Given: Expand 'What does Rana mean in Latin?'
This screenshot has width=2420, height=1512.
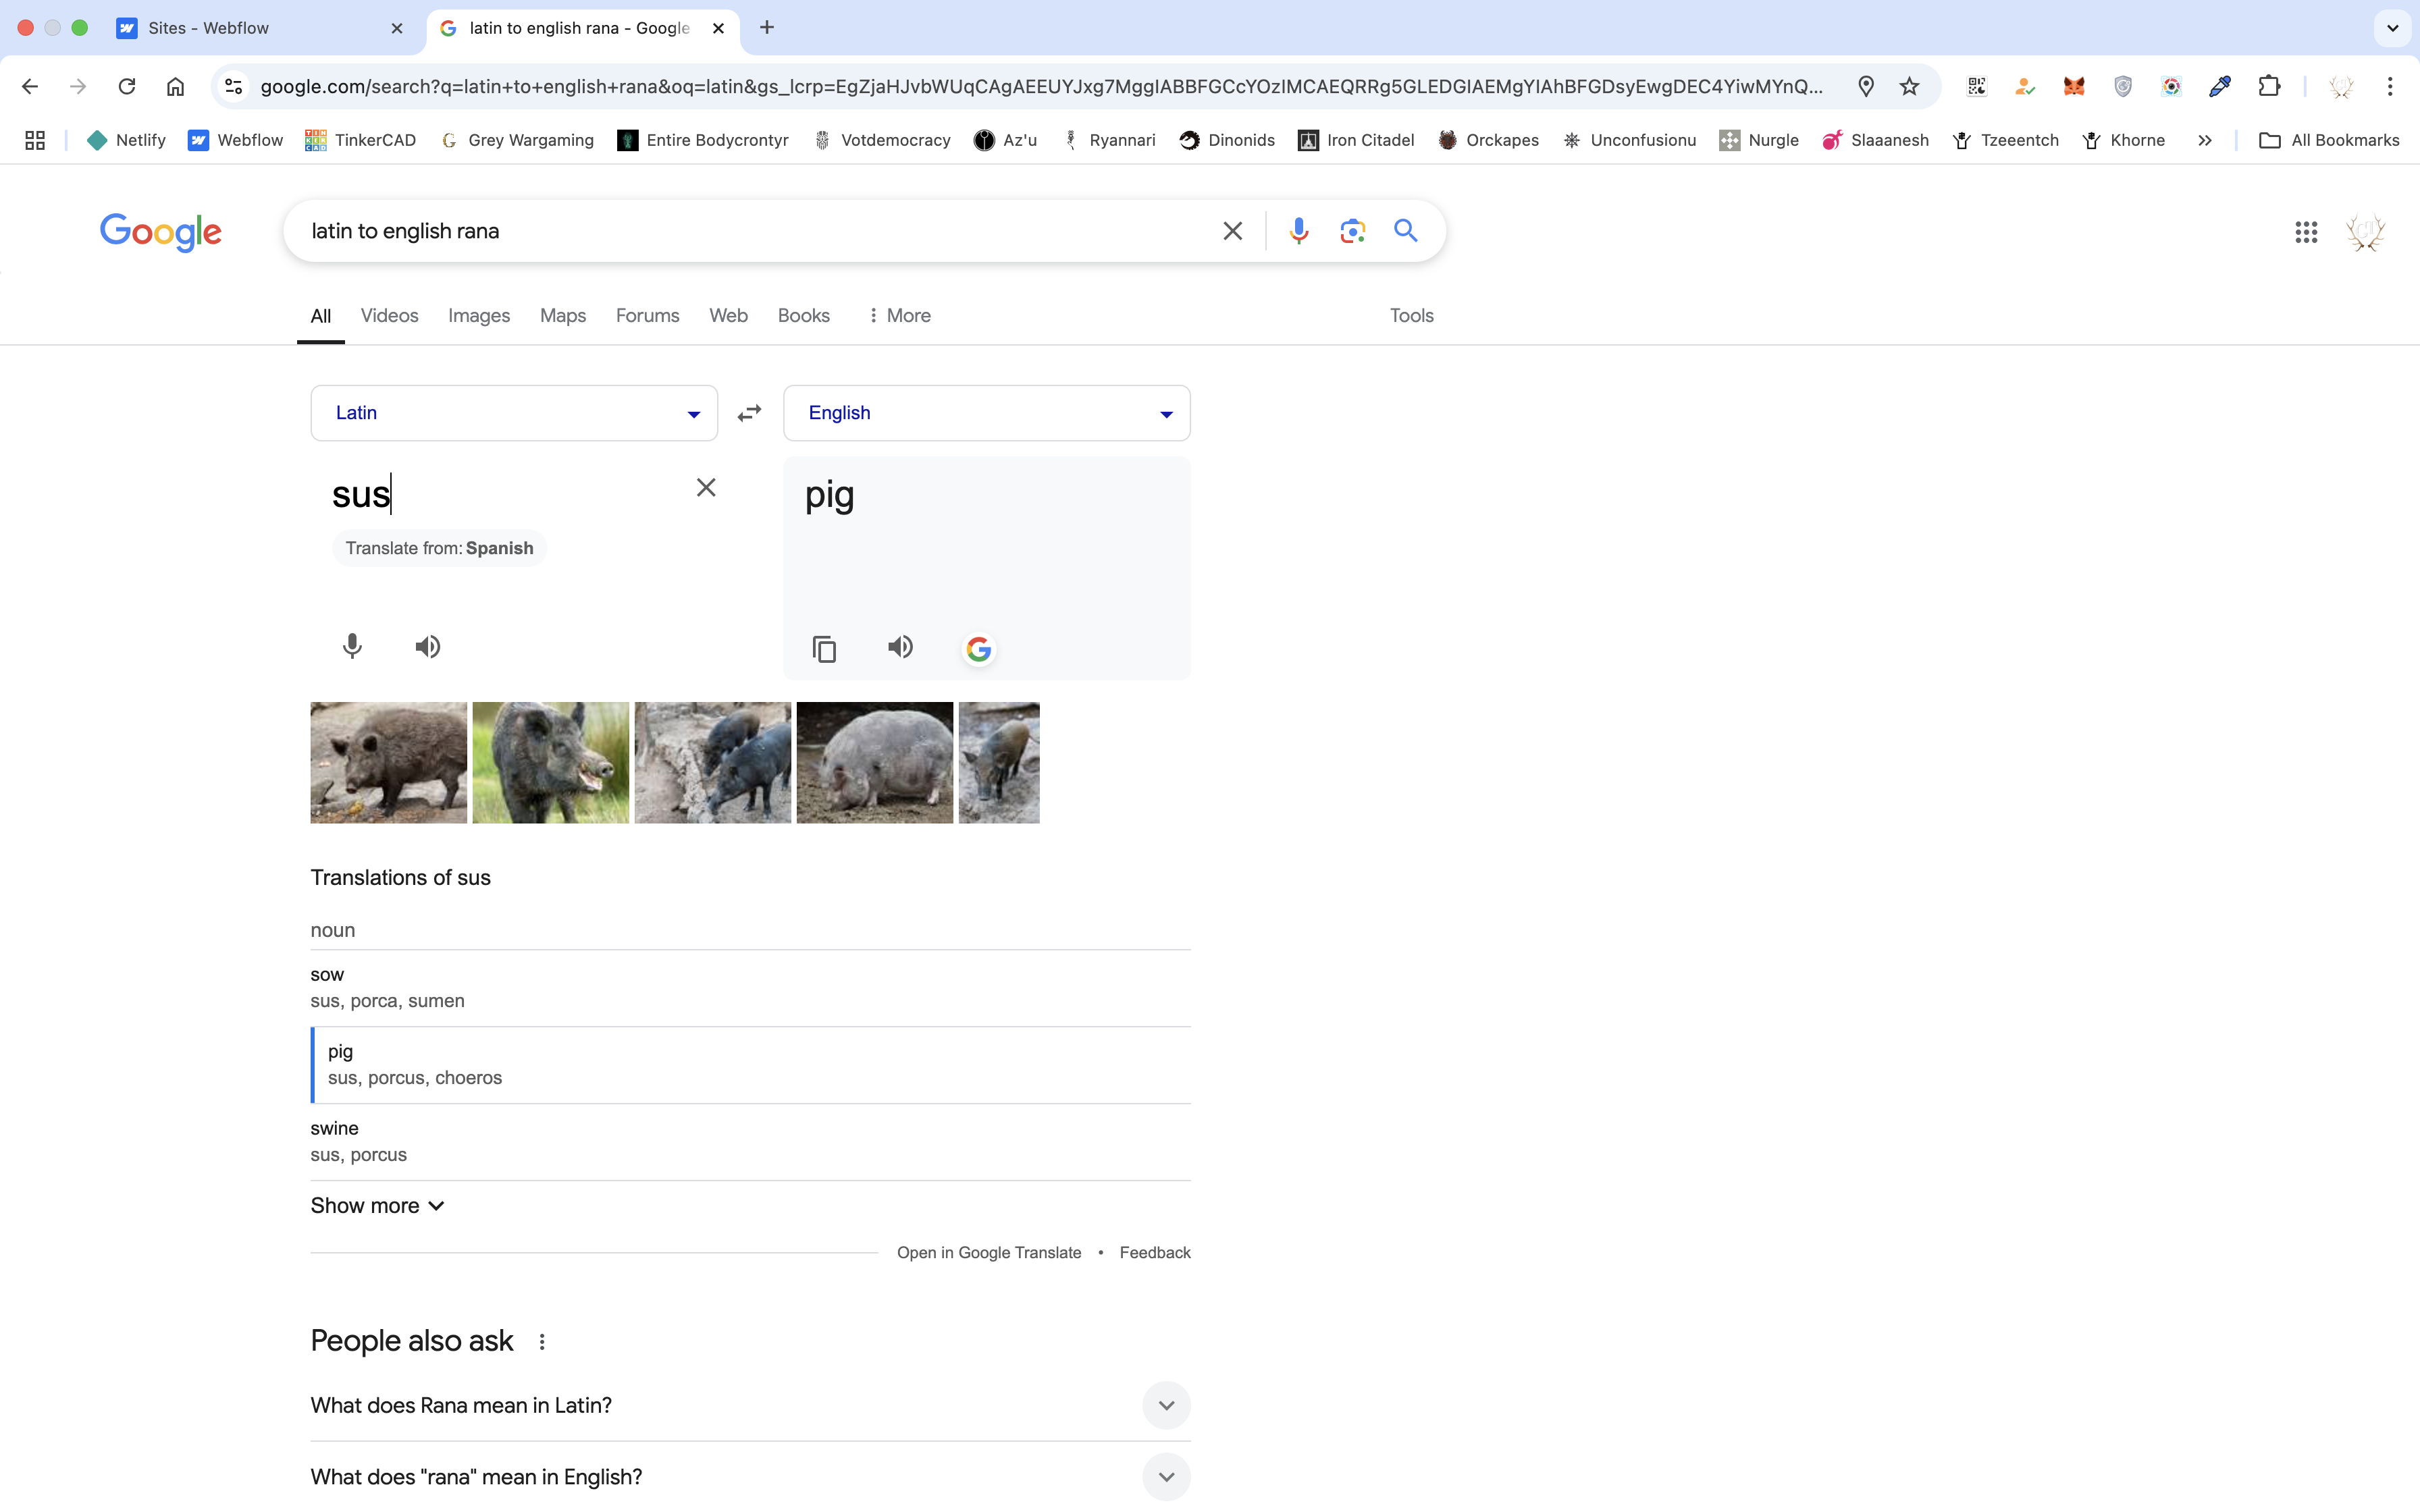Looking at the screenshot, I should tap(1166, 1405).
